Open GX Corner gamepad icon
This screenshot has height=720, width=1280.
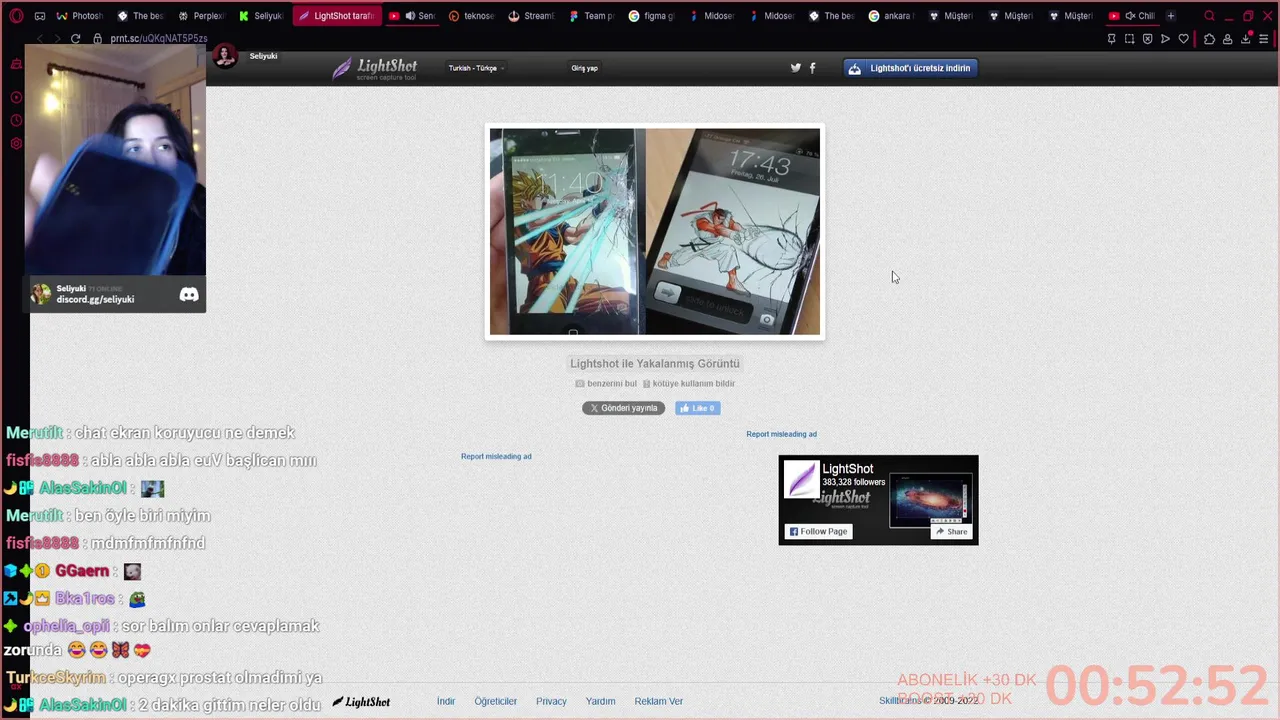tap(40, 16)
